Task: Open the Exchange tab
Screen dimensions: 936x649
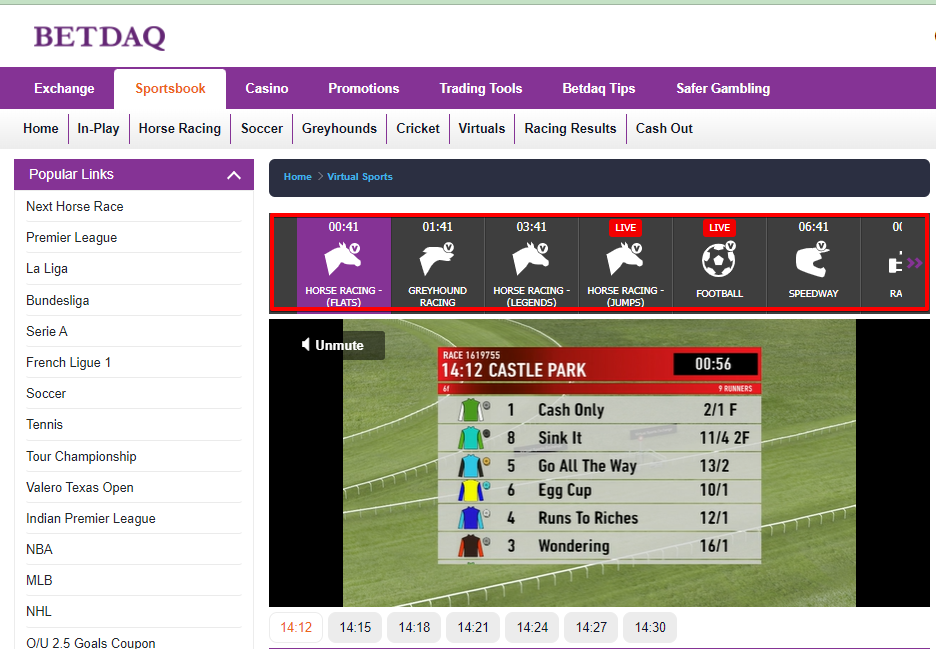Action: pyautogui.click(x=64, y=88)
